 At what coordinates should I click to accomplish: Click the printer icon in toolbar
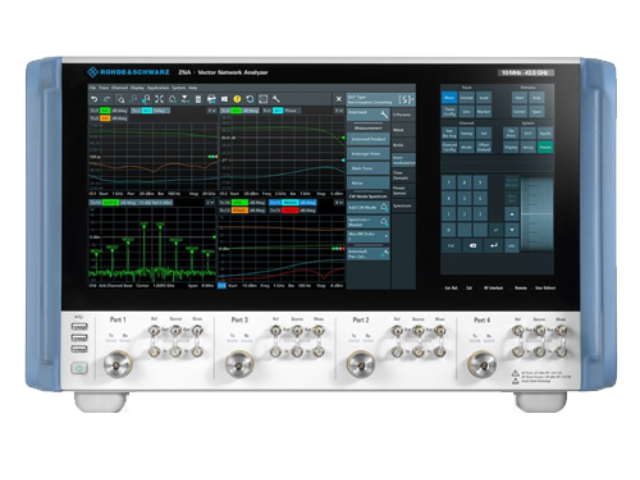tap(211, 99)
